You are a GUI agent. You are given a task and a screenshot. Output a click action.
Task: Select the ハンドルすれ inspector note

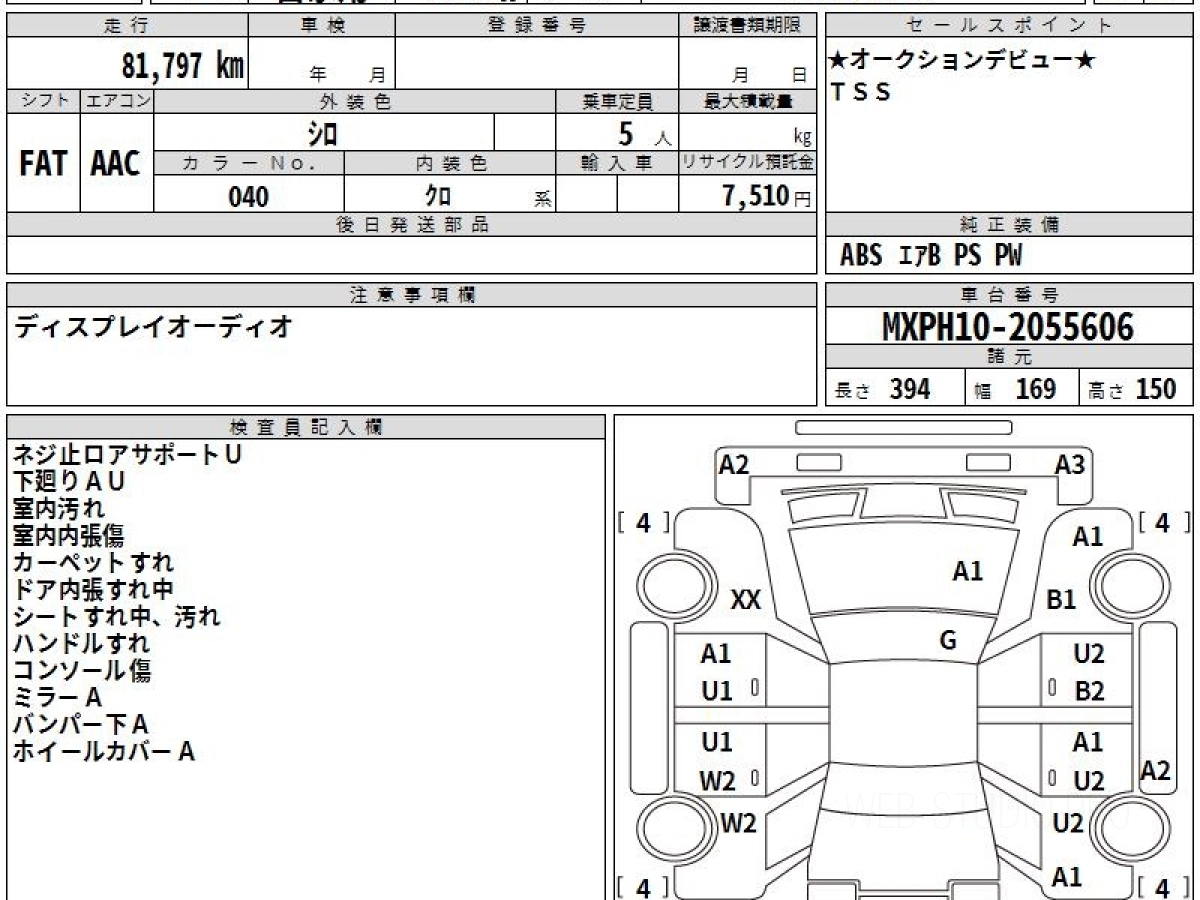(81, 644)
